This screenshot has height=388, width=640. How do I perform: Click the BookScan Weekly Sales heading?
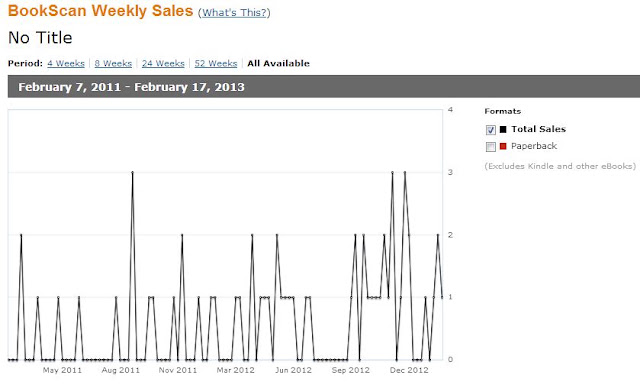click(100, 11)
